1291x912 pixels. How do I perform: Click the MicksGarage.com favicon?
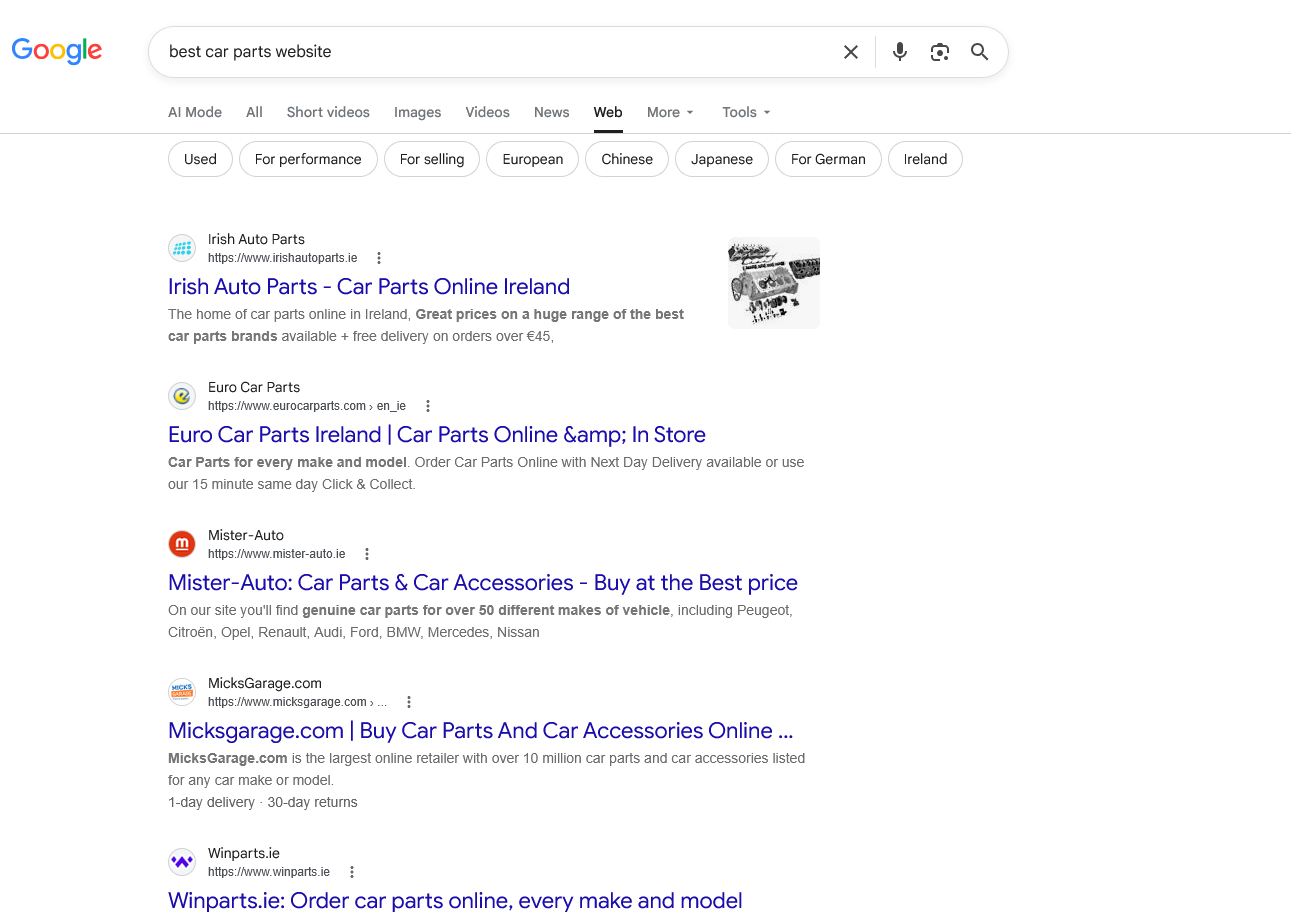point(182,692)
